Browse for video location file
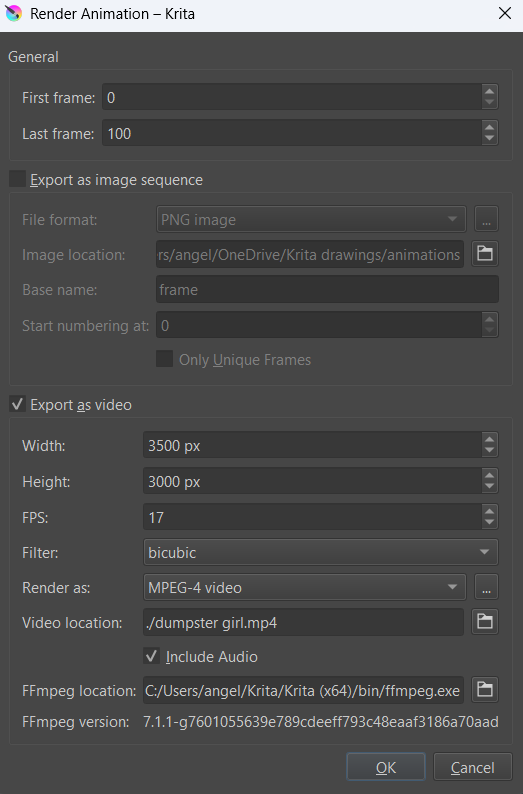This screenshot has height=794, width=523. 485,621
